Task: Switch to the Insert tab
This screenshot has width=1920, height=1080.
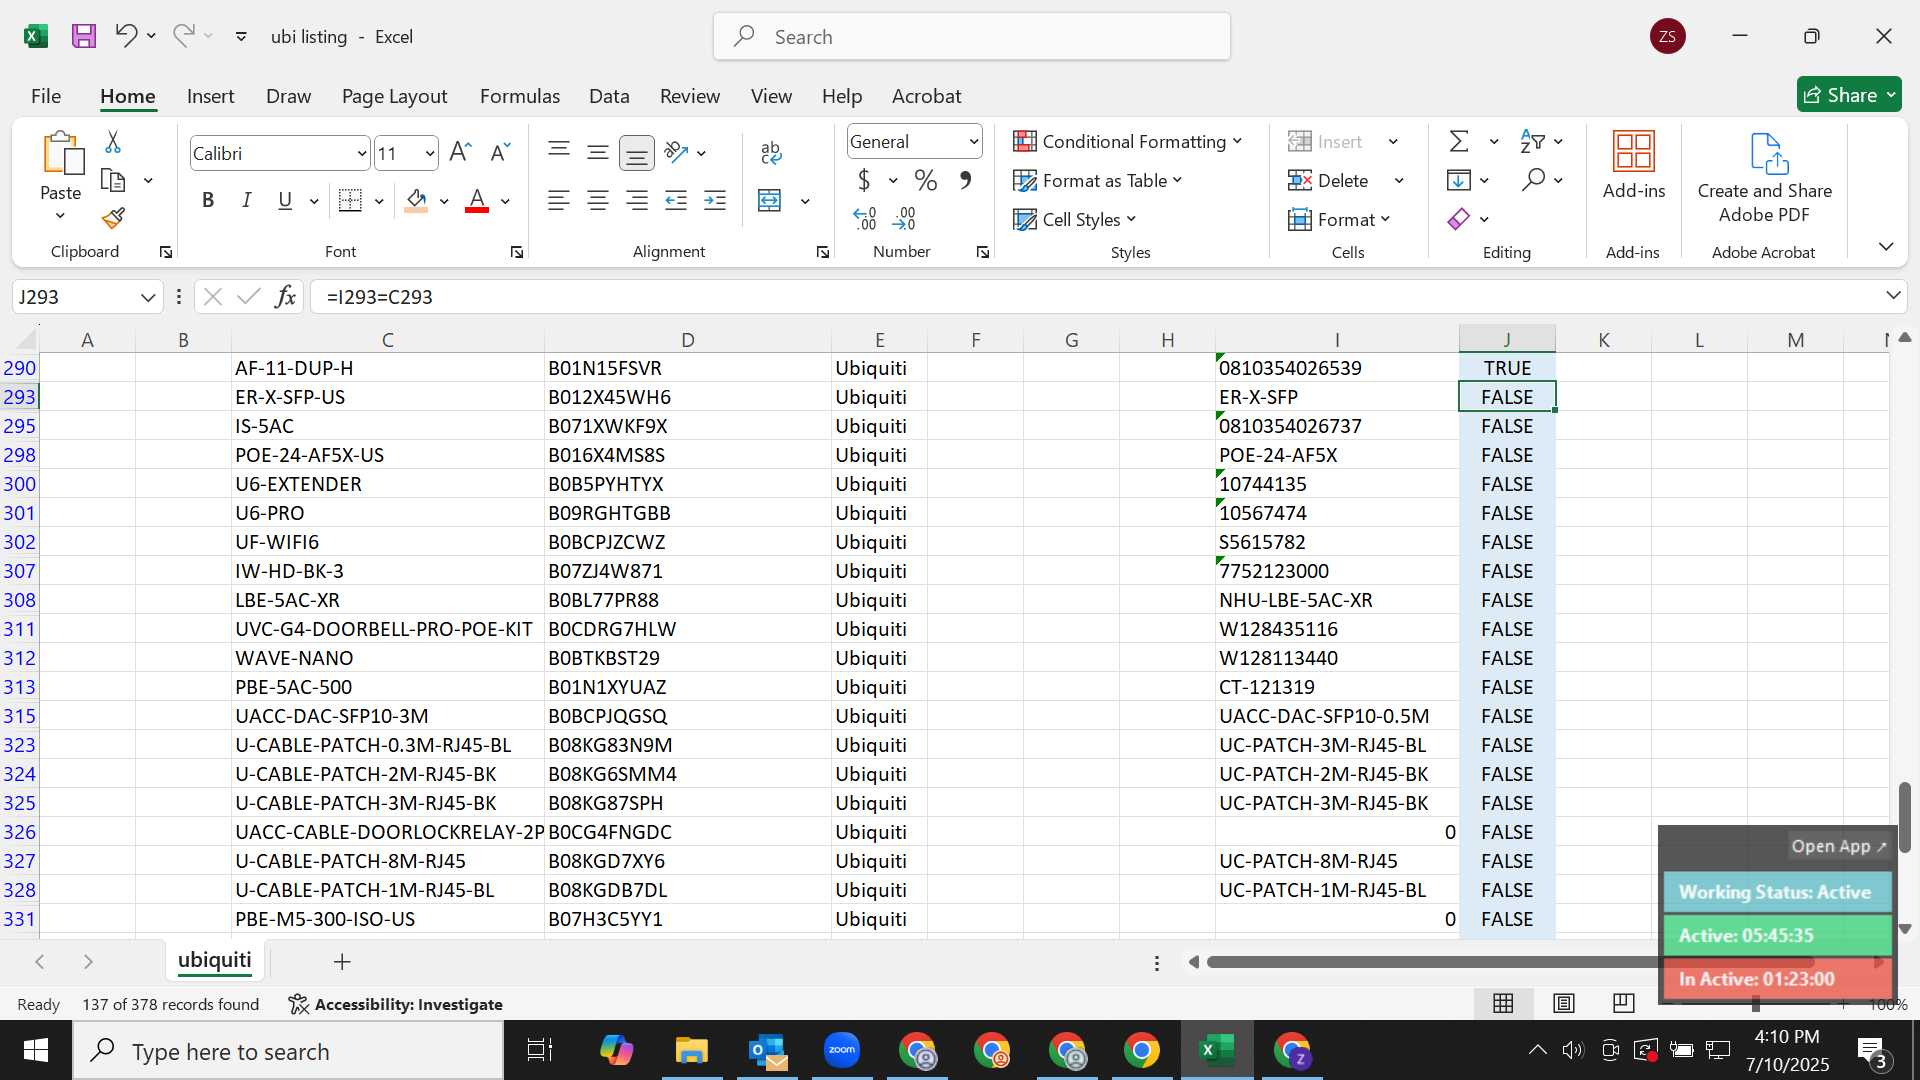Action: [x=210, y=96]
